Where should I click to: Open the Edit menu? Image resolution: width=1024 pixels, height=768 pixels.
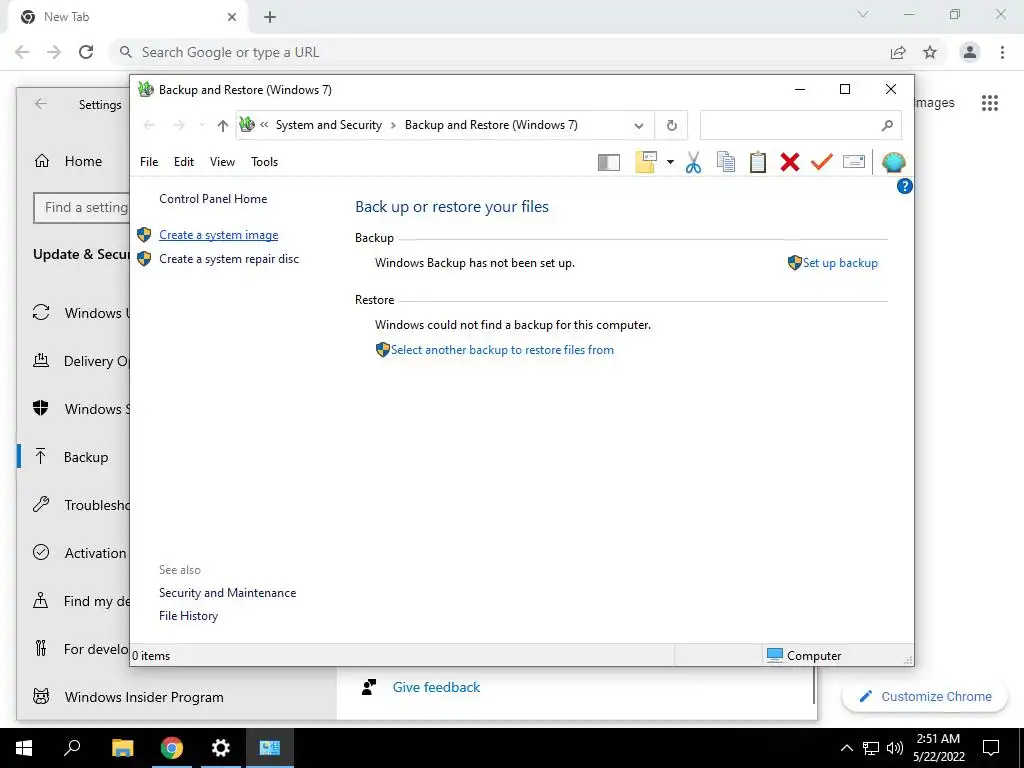click(x=184, y=162)
